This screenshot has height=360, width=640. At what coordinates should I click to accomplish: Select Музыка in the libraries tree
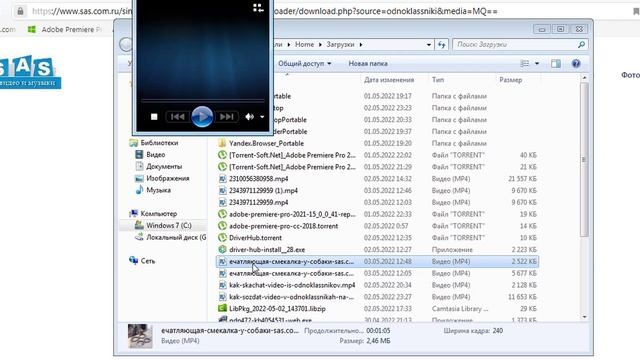(x=158, y=190)
